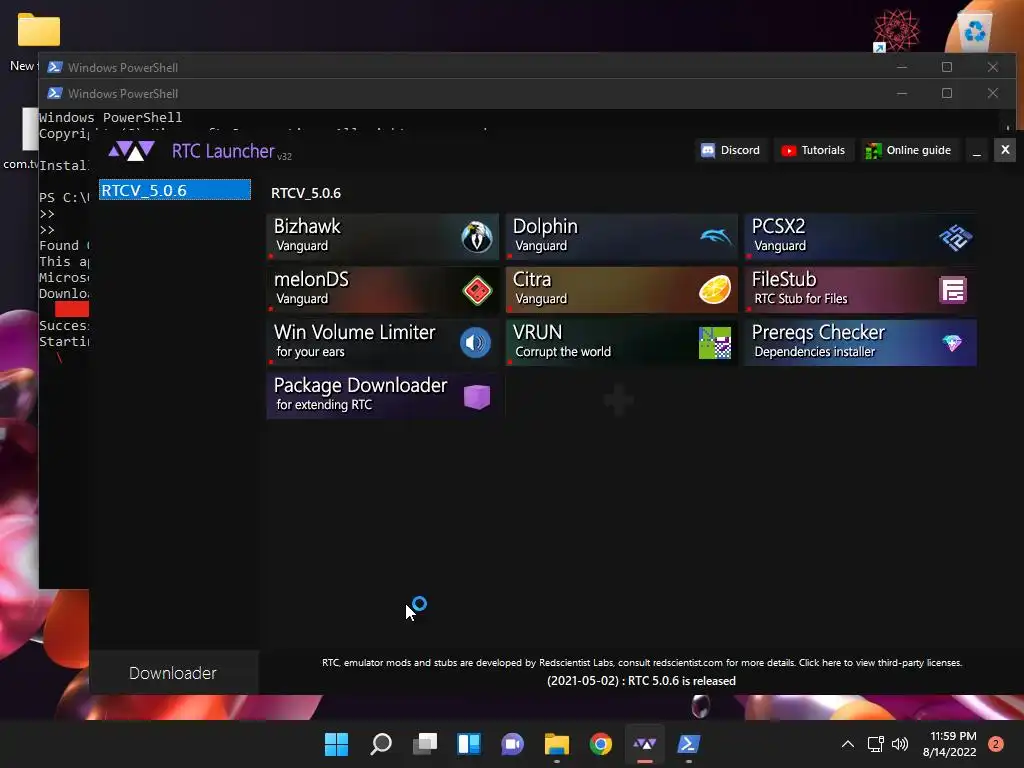Open Citra Vanguard via the orange slice icon

(715, 290)
